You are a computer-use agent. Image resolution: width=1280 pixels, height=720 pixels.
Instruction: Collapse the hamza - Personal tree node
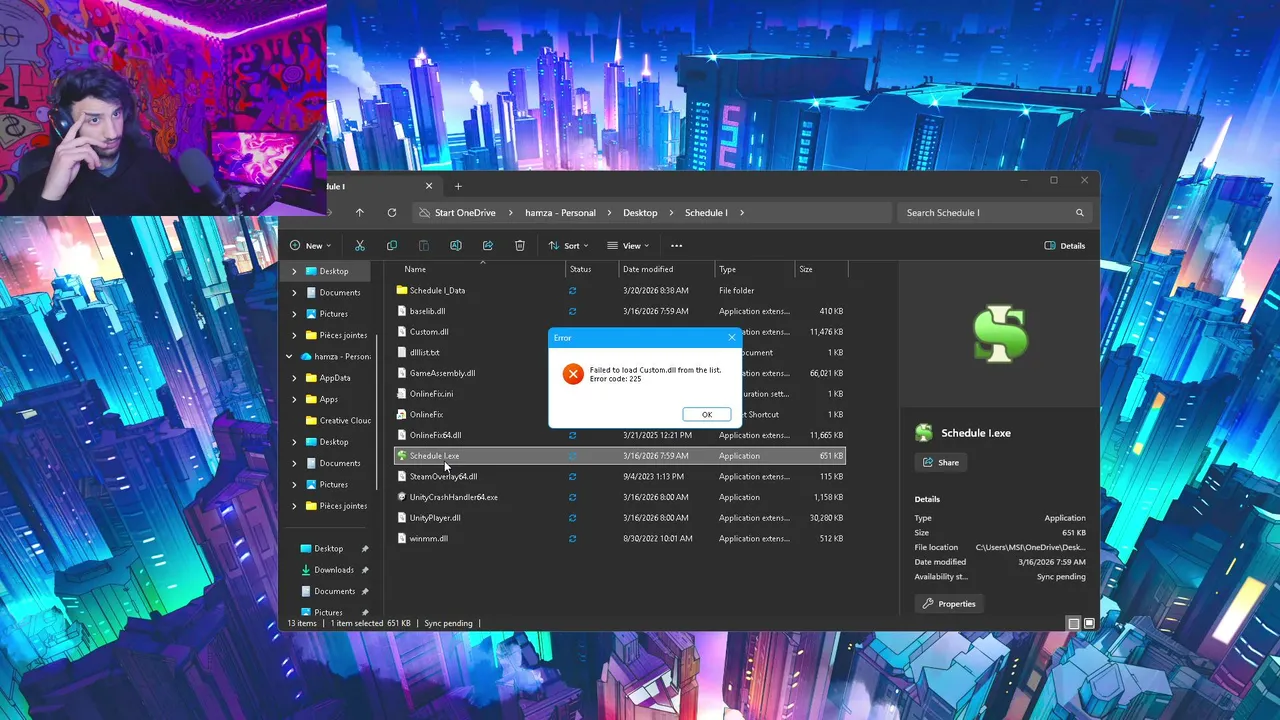tap(289, 356)
